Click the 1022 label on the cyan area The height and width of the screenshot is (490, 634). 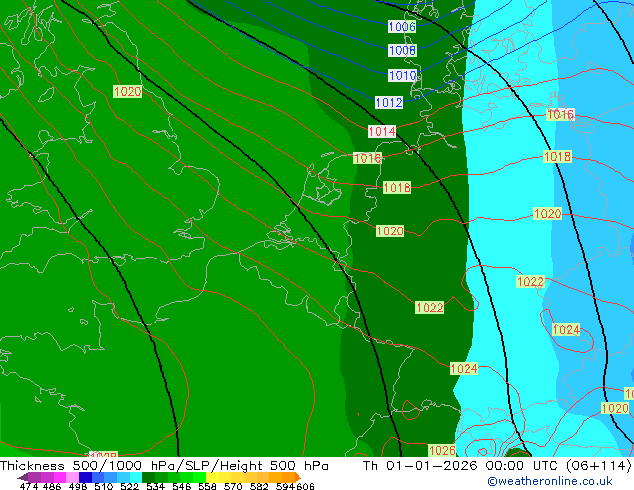click(530, 281)
